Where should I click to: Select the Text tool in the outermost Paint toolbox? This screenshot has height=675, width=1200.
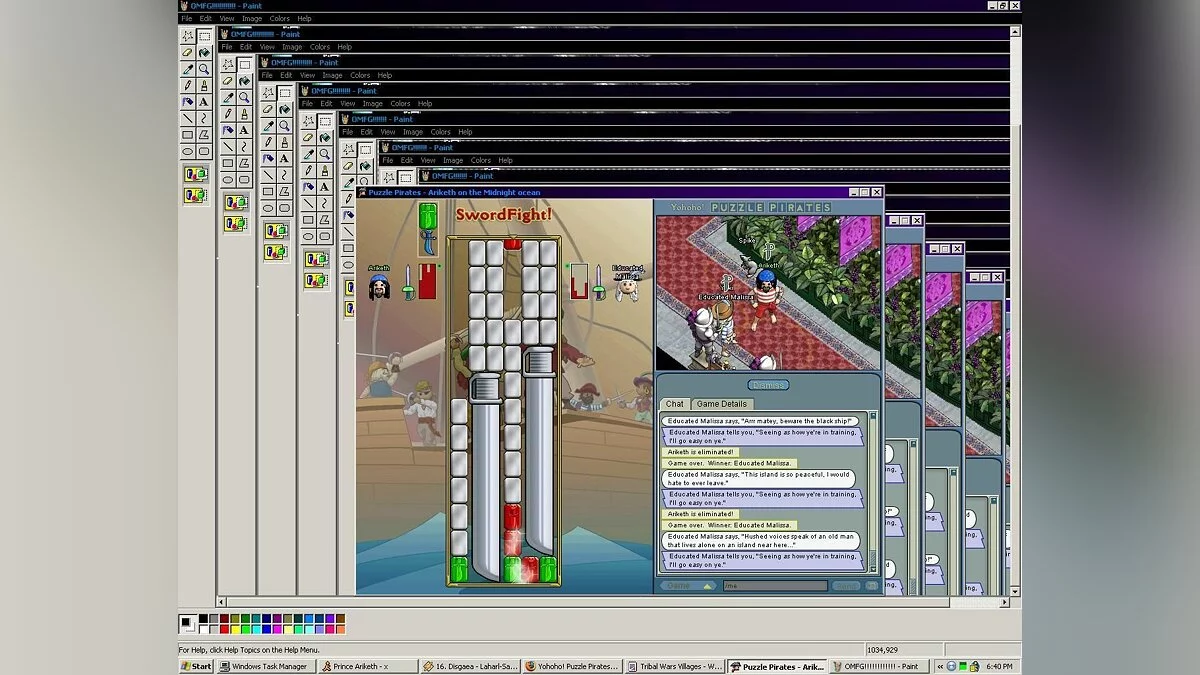(204, 102)
